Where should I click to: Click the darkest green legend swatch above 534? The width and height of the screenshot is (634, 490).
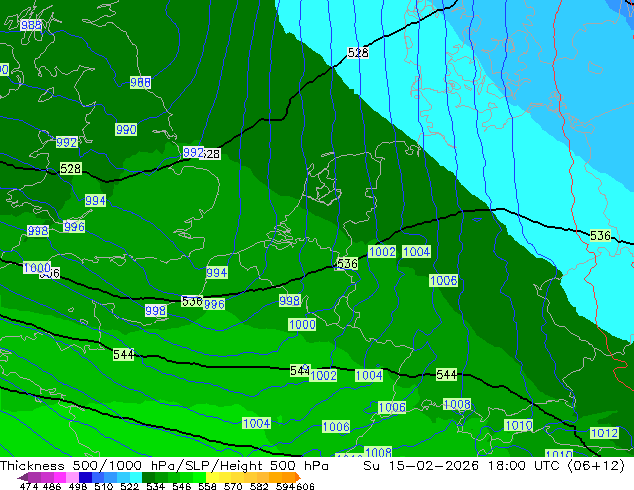[x=148, y=477]
